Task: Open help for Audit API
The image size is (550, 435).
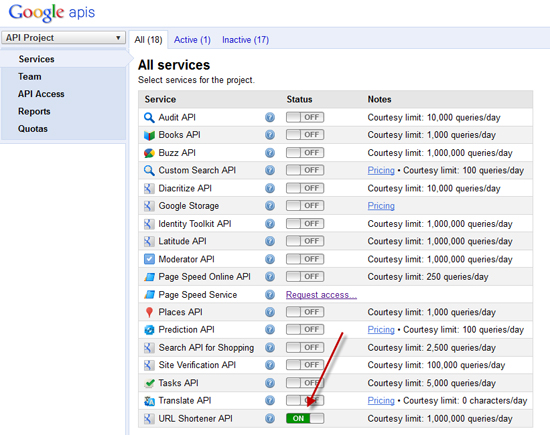Action: [270, 117]
